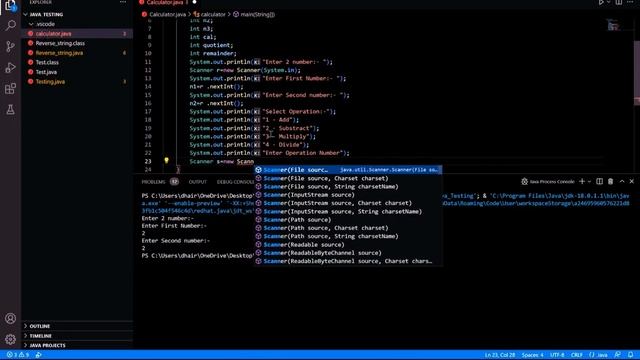640x360 pixels.
Task: Split the terminal panel
Action: [599, 182]
